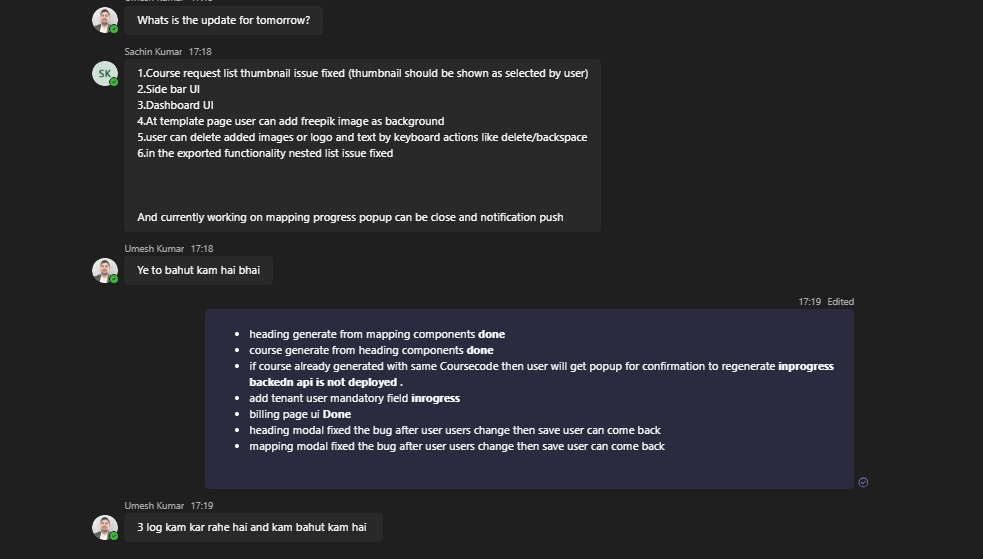Screen dimensions: 983x559
Task: Click the "Course request list thumbnail issue fixed" line
Action: 362,73
